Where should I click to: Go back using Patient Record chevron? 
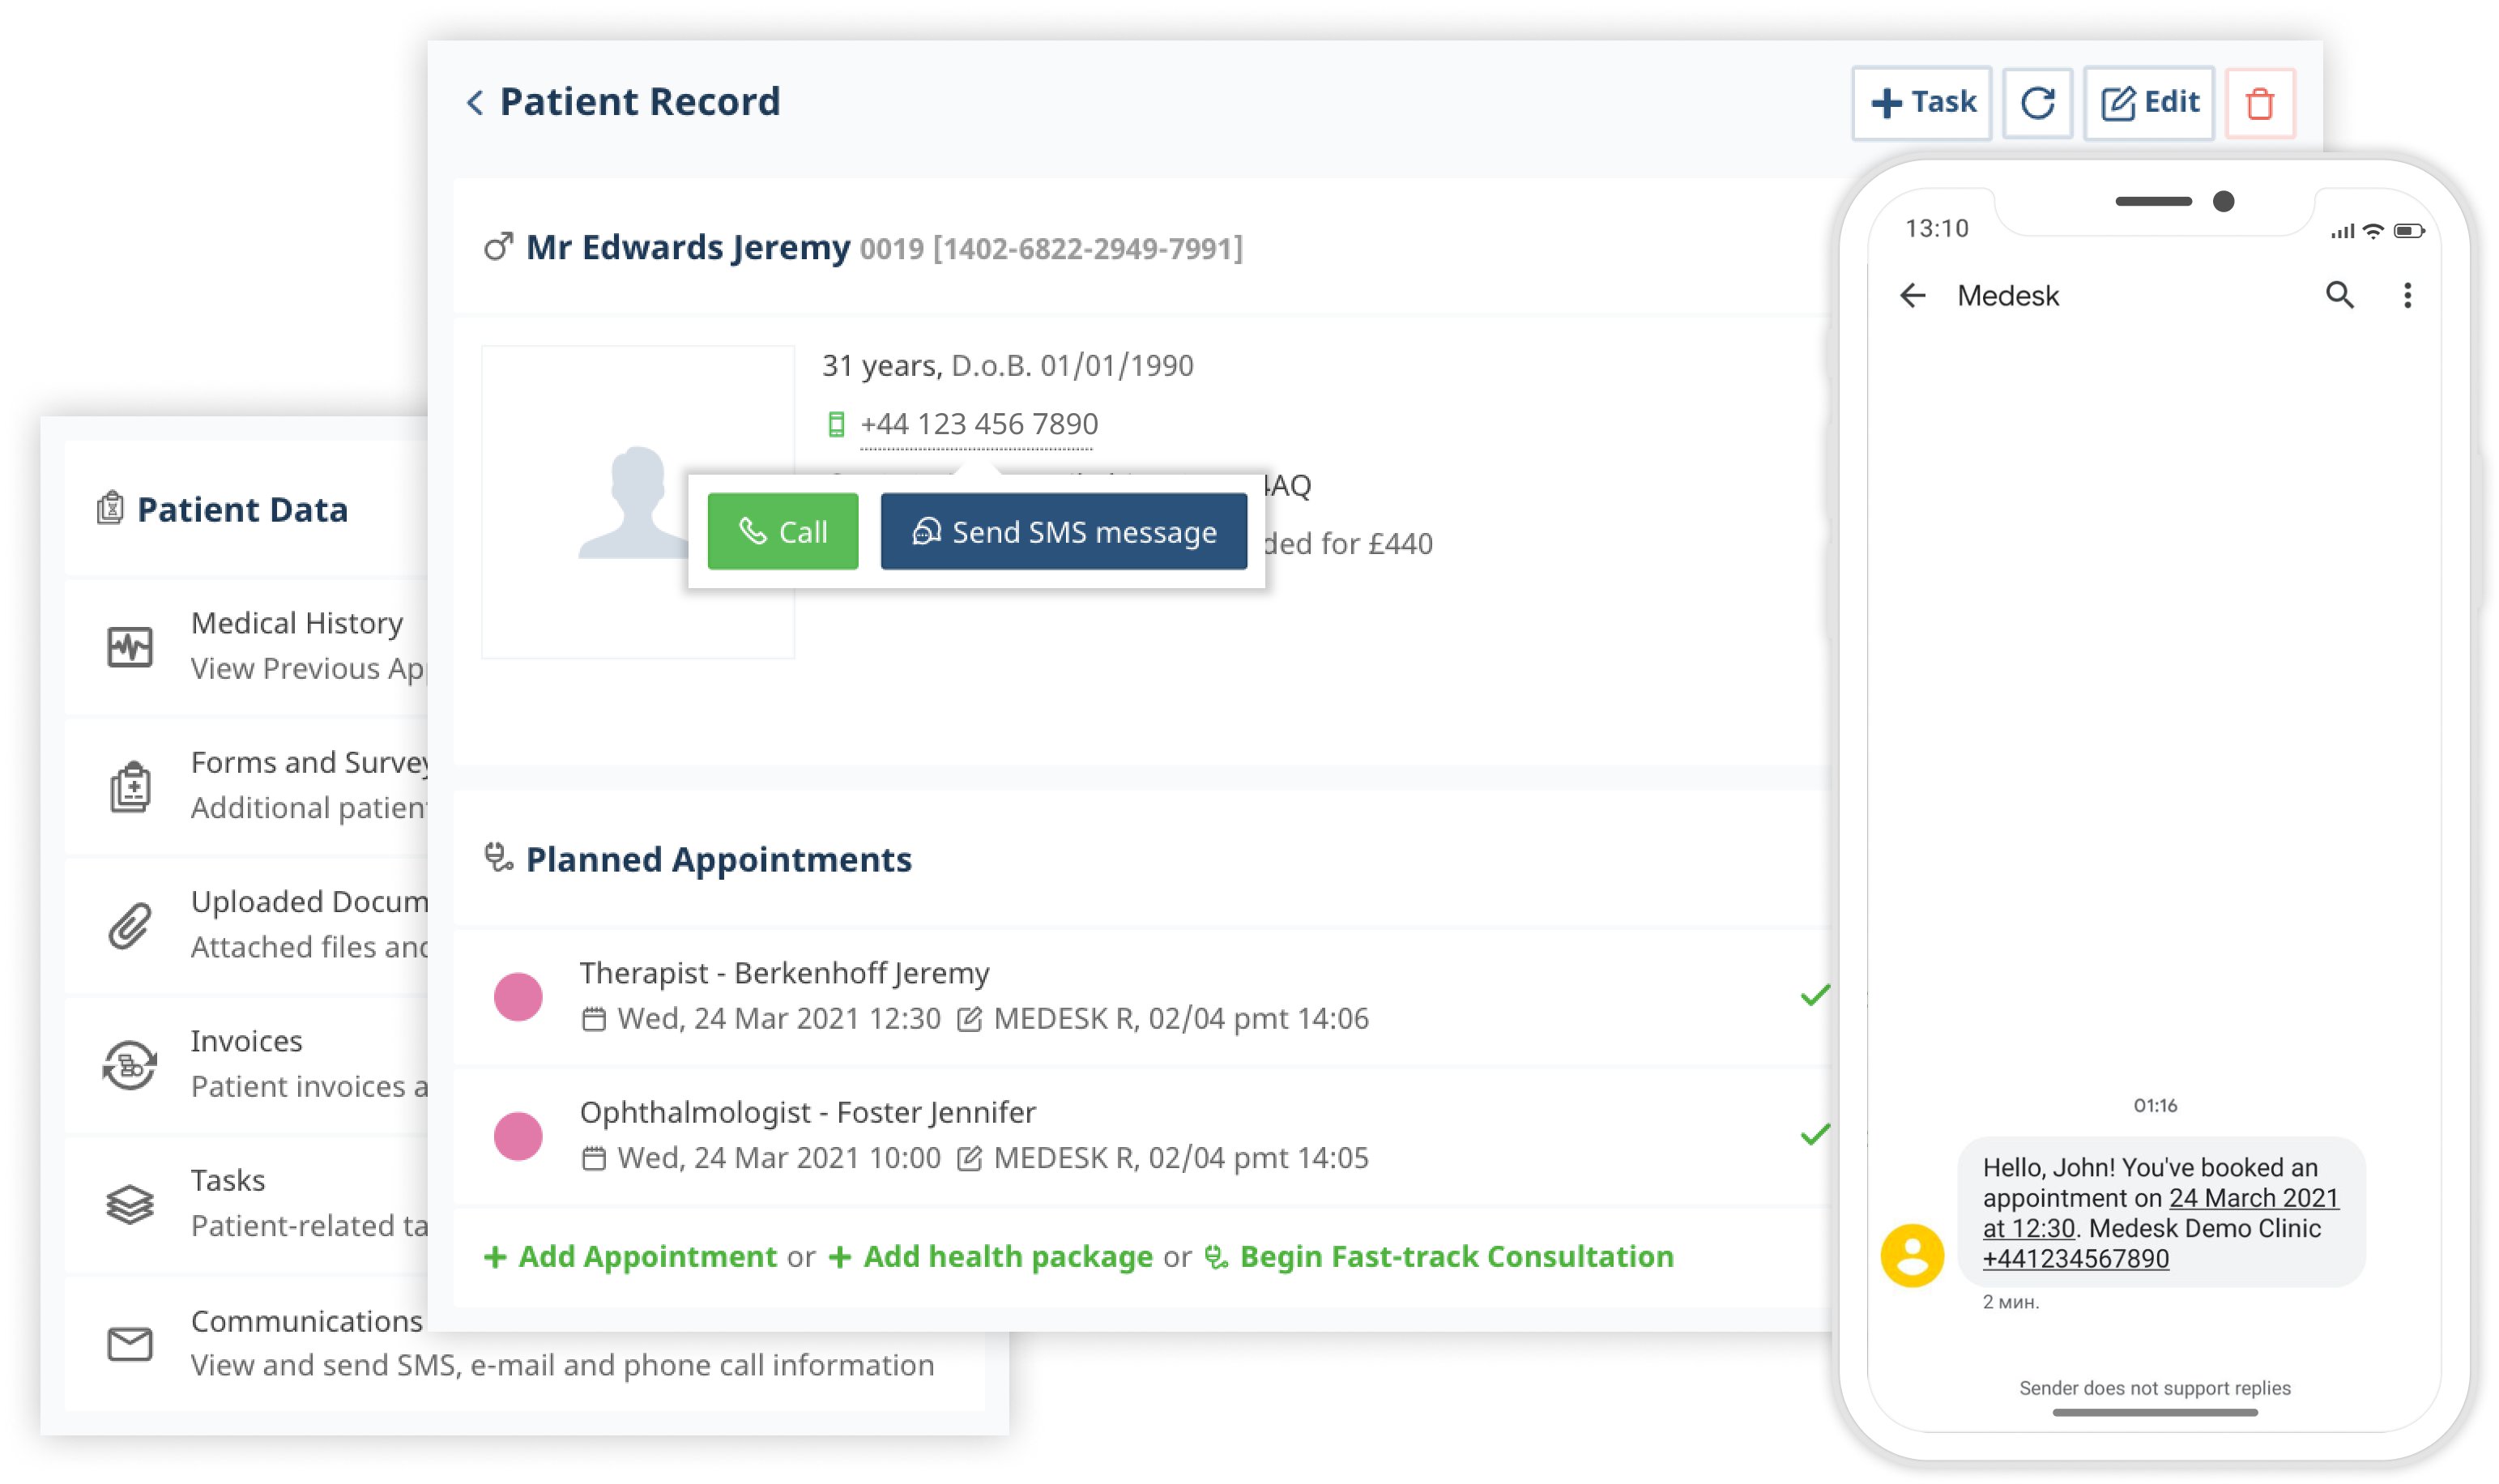pyautogui.click(x=475, y=102)
